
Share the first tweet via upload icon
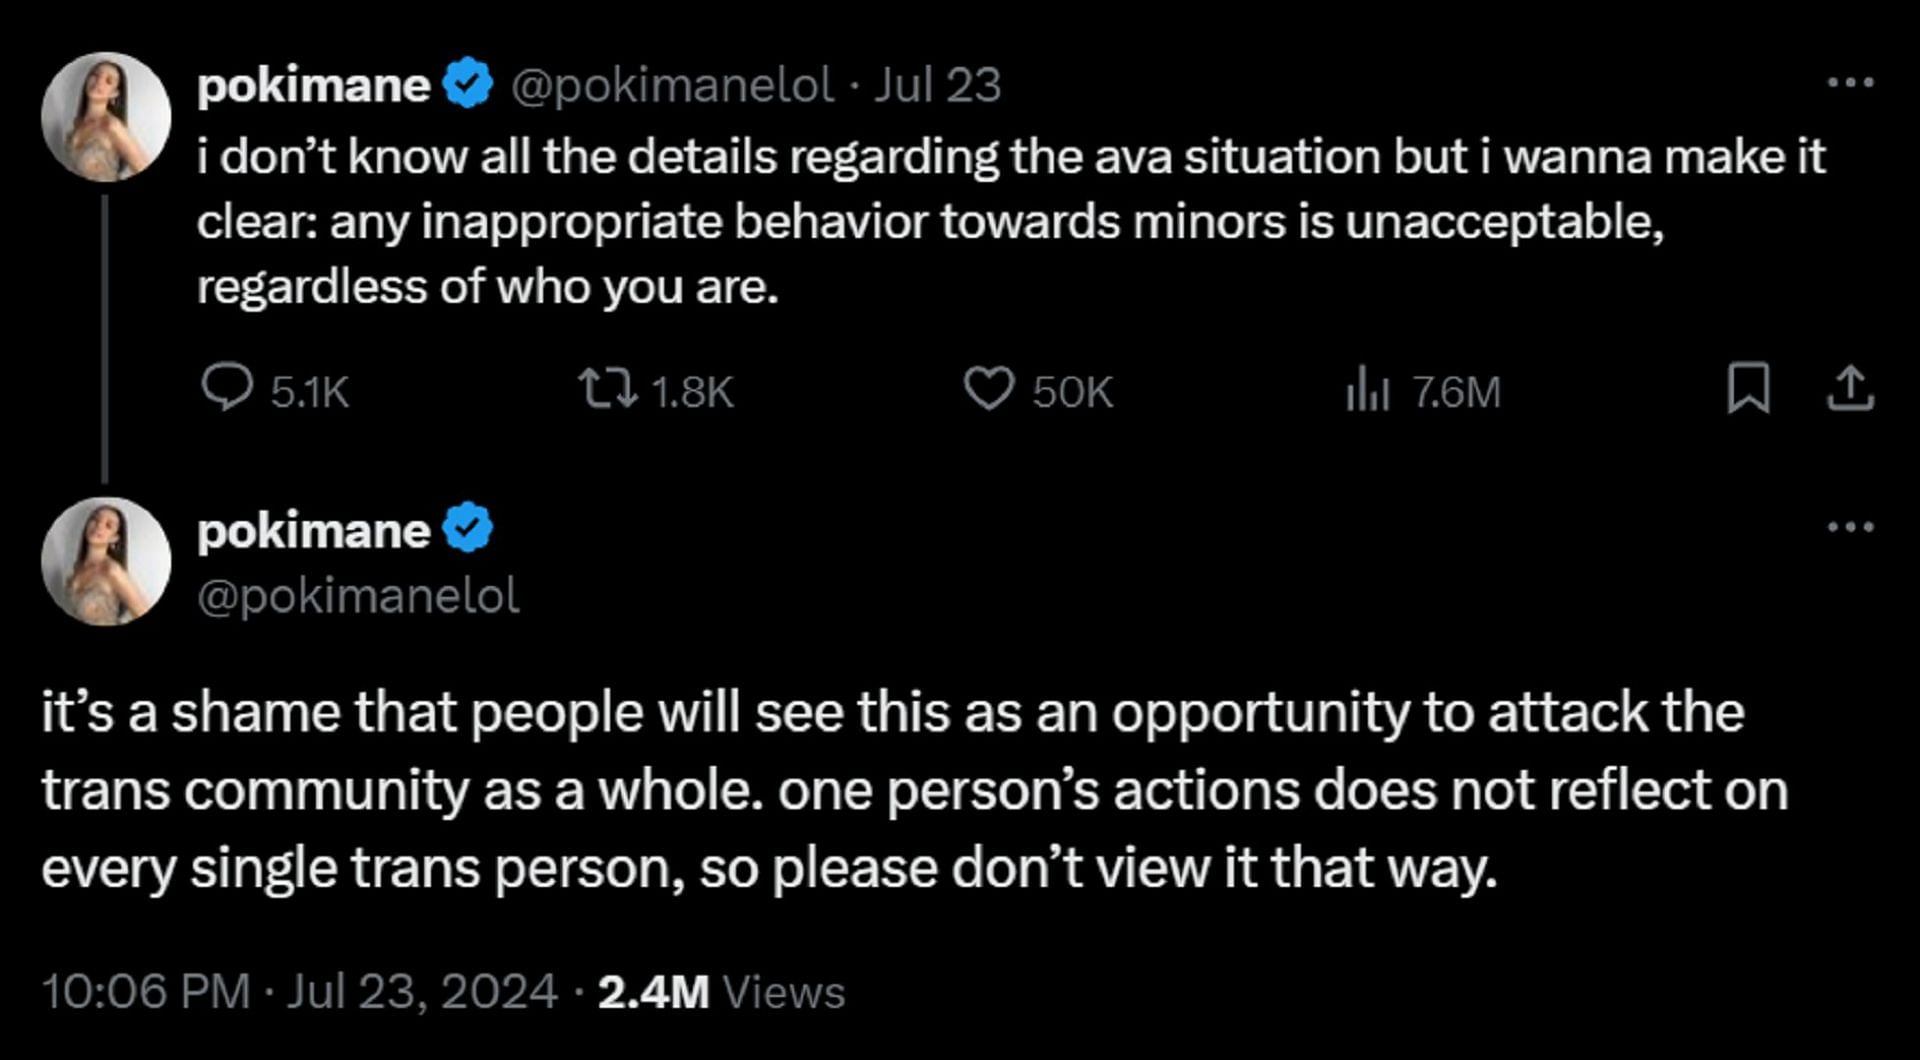coord(1850,389)
